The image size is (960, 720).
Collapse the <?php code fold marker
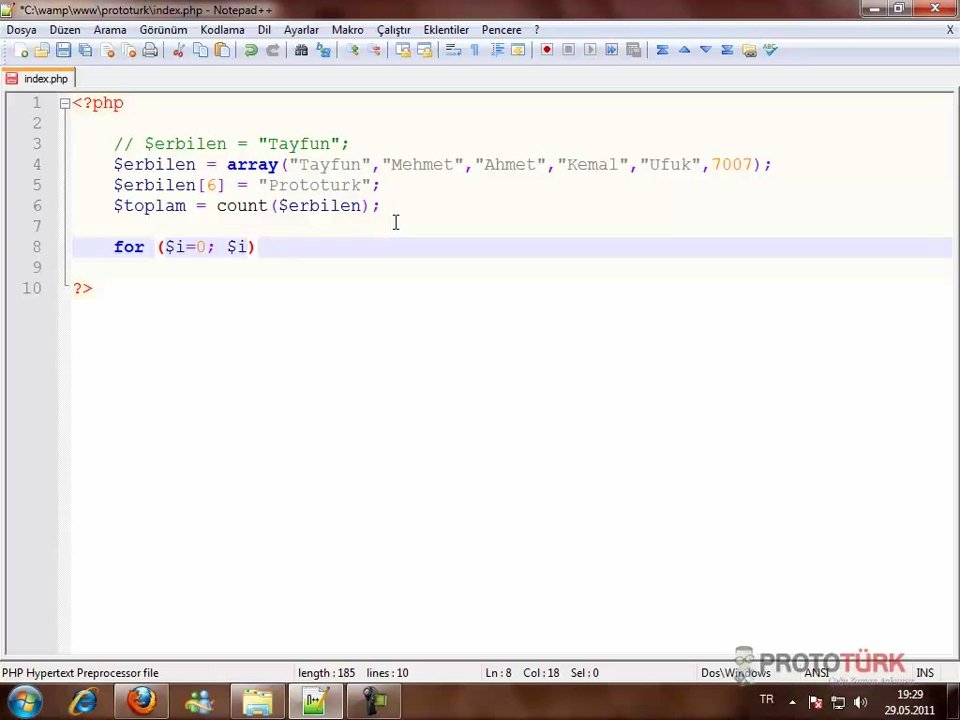[65, 103]
